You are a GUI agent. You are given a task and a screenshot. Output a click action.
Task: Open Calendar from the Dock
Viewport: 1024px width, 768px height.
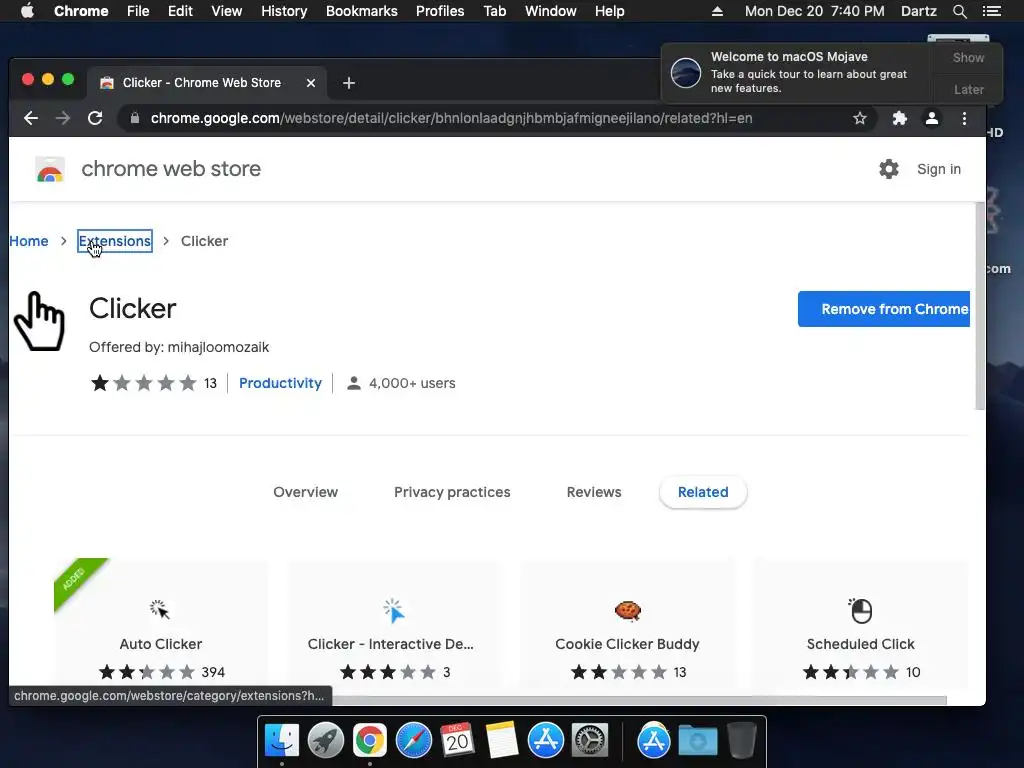pyautogui.click(x=457, y=740)
